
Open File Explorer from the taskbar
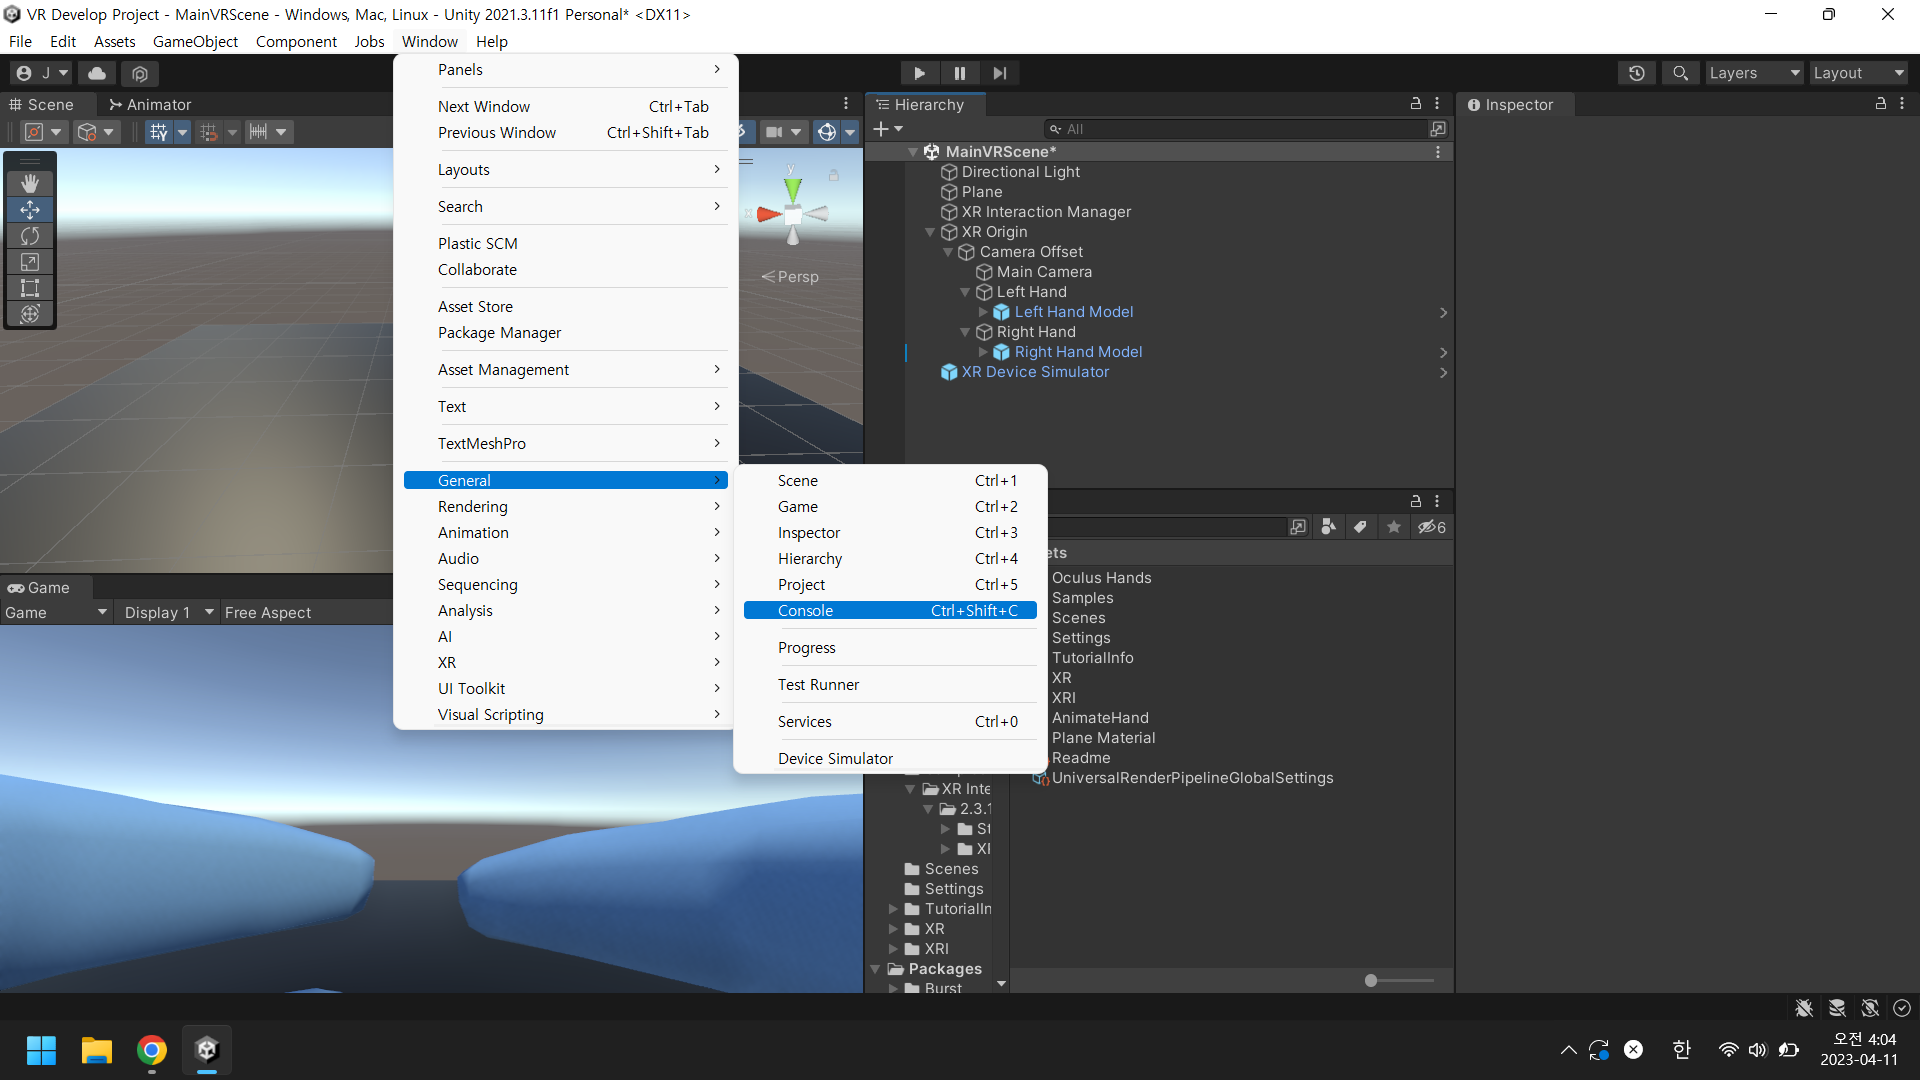click(97, 1050)
